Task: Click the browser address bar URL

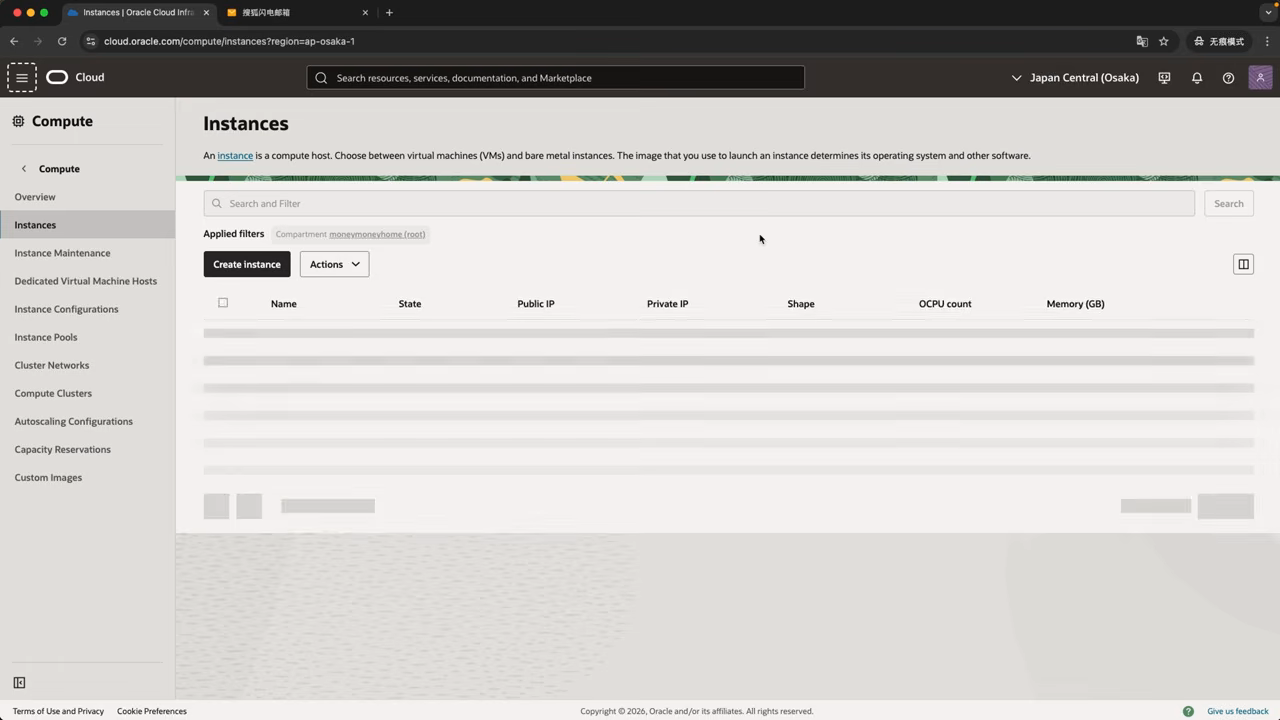Action: tap(229, 41)
